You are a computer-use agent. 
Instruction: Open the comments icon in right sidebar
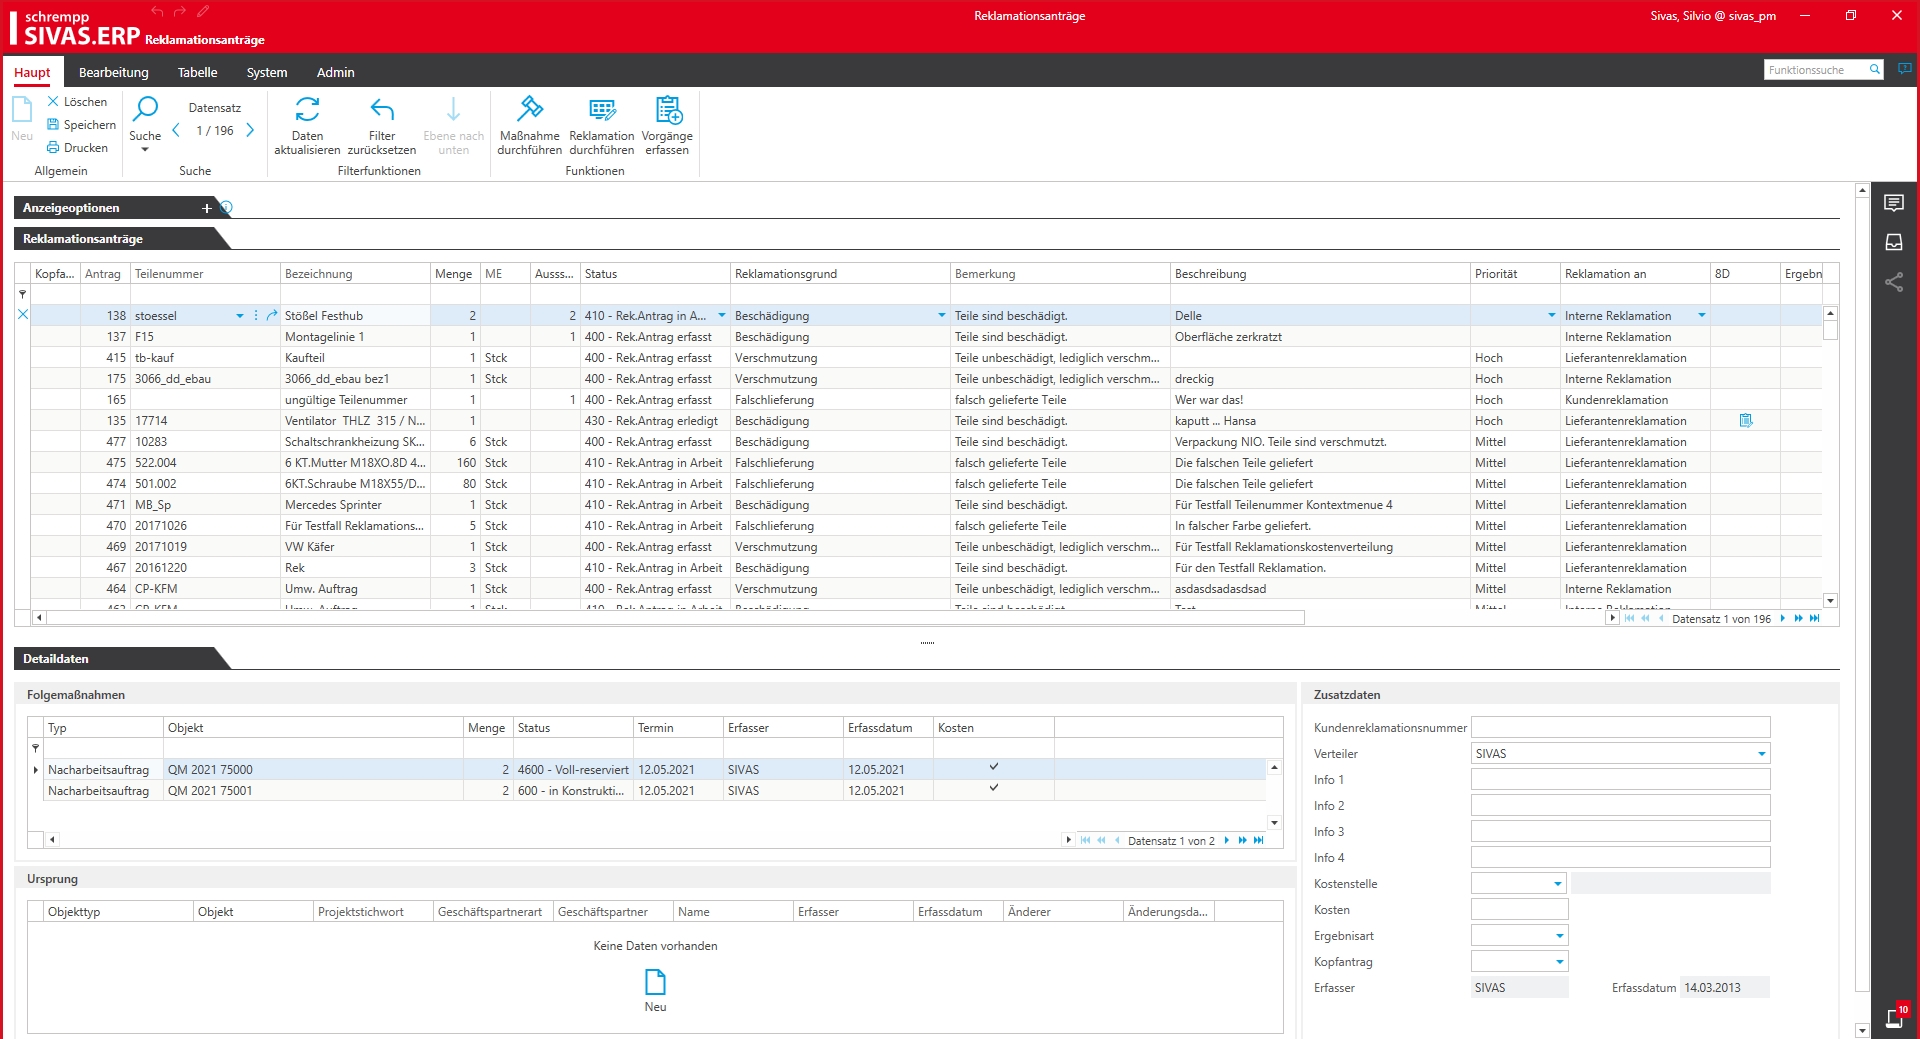[x=1894, y=203]
